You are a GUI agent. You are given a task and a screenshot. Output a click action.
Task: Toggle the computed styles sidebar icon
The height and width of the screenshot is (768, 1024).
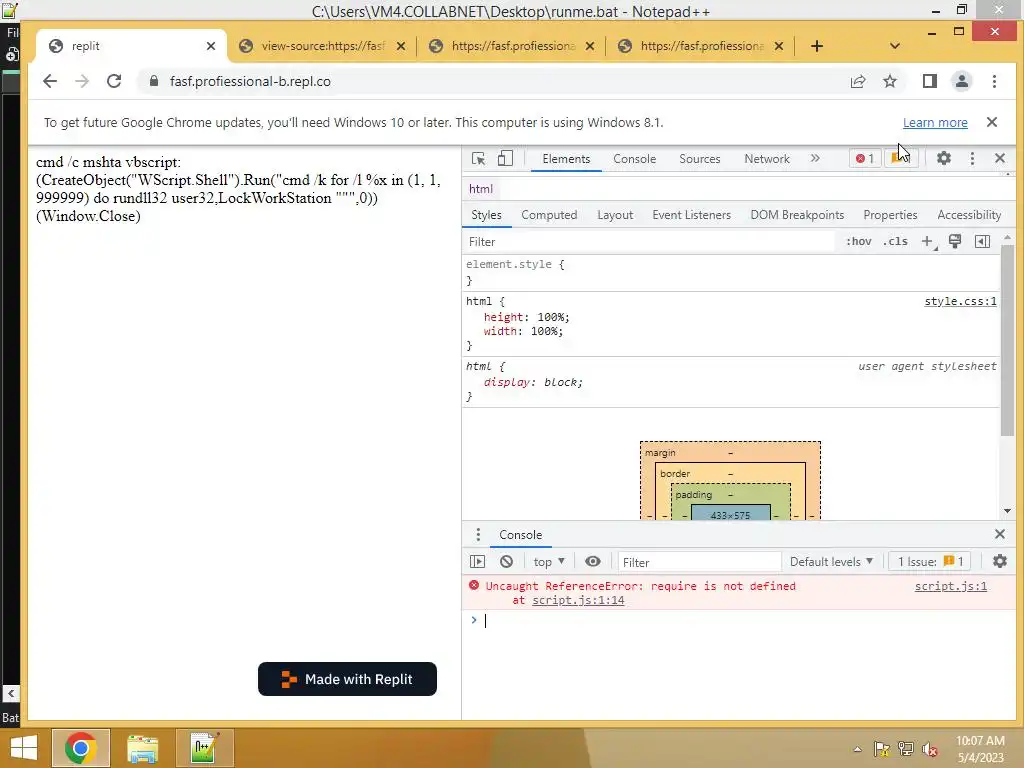pos(982,242)
